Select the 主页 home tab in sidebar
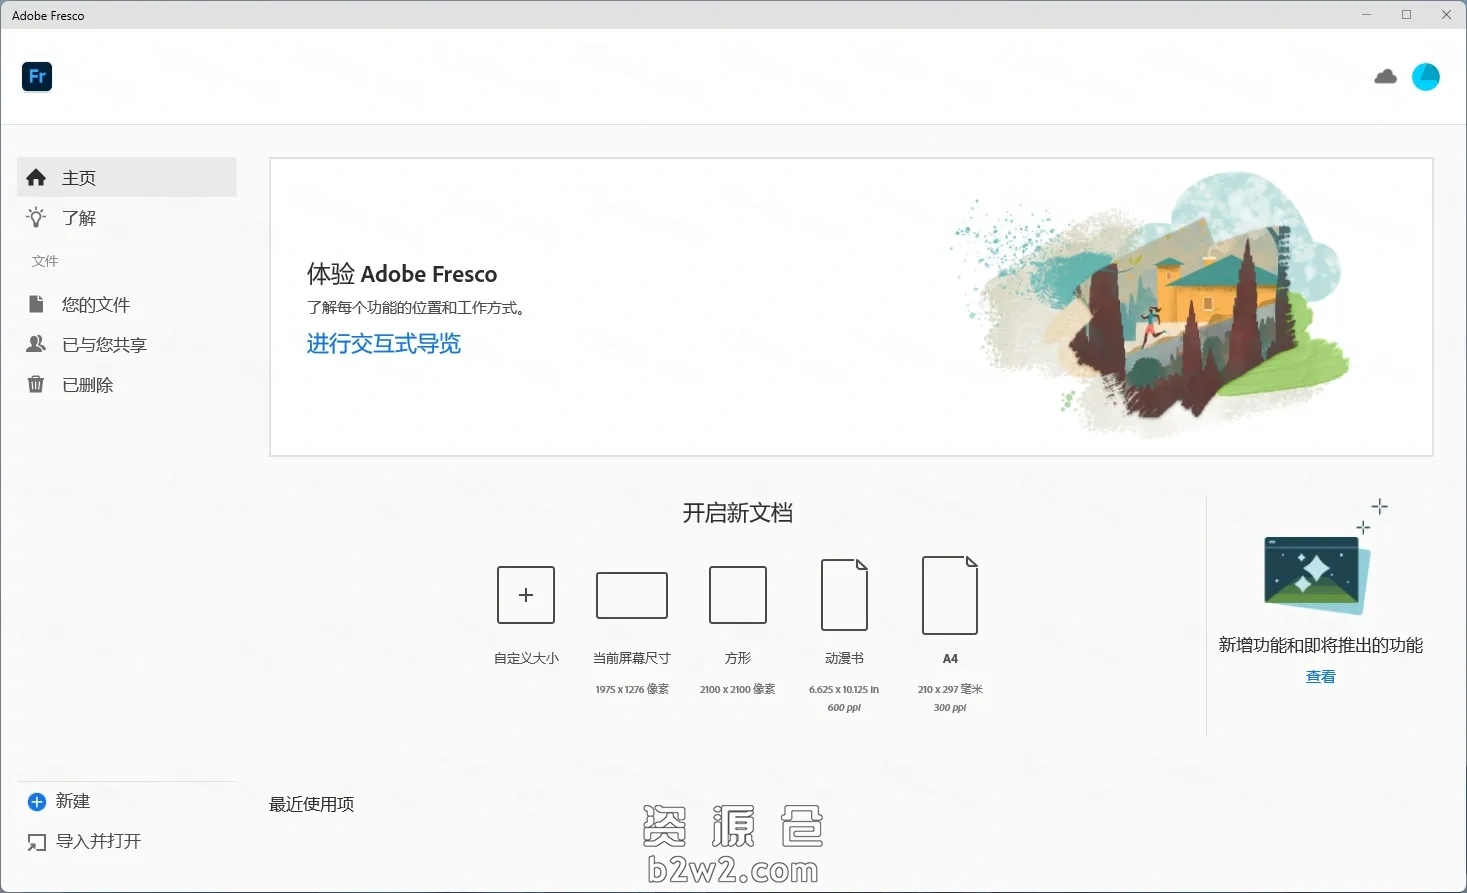The width and height of the screenshot is (1467, 893). pos(127,178)
